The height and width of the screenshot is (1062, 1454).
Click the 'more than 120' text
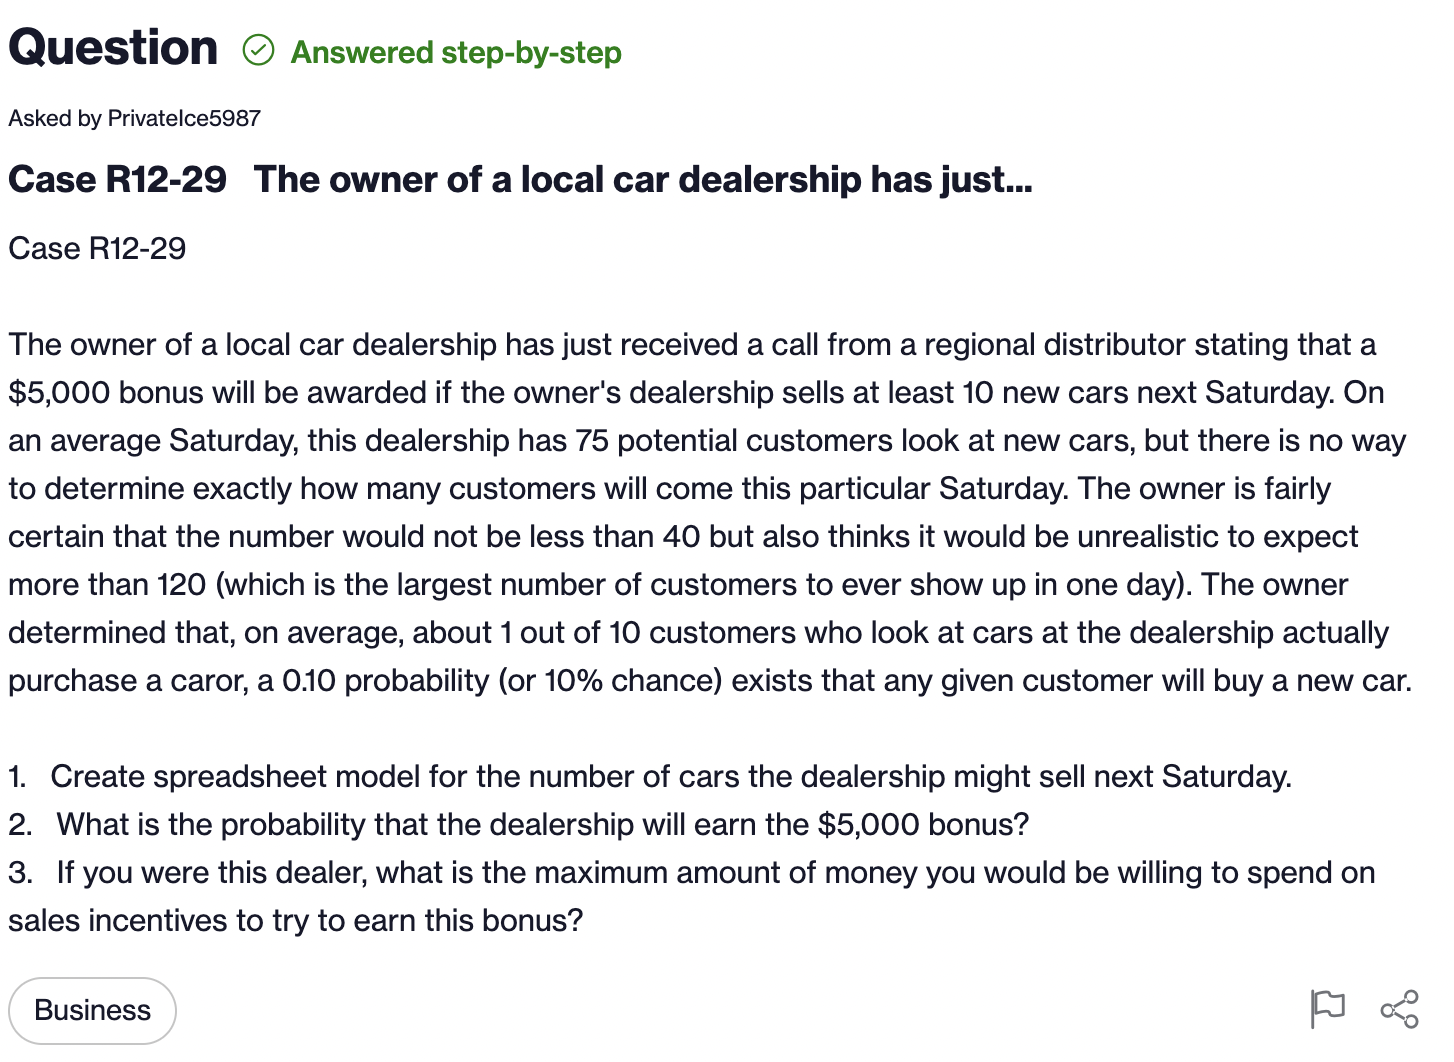tap(108, 584)
